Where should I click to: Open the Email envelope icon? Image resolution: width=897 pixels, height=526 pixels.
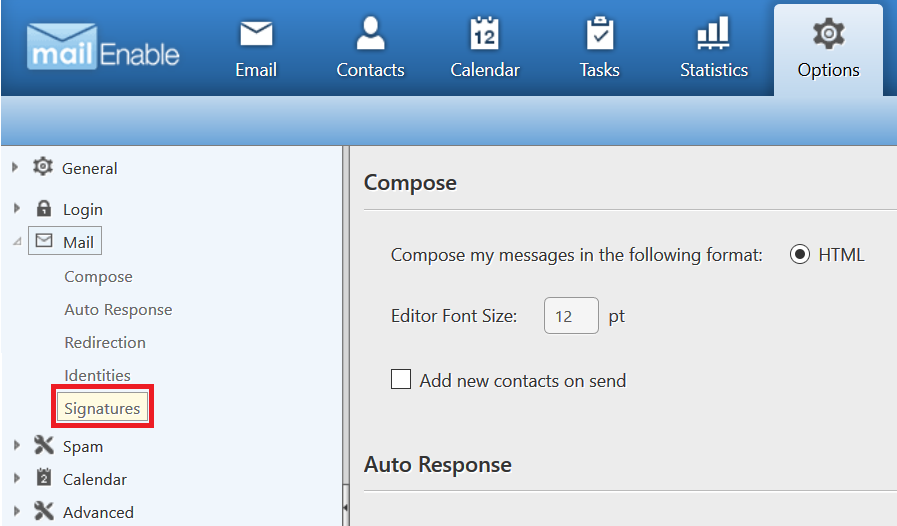pos(256,34)
